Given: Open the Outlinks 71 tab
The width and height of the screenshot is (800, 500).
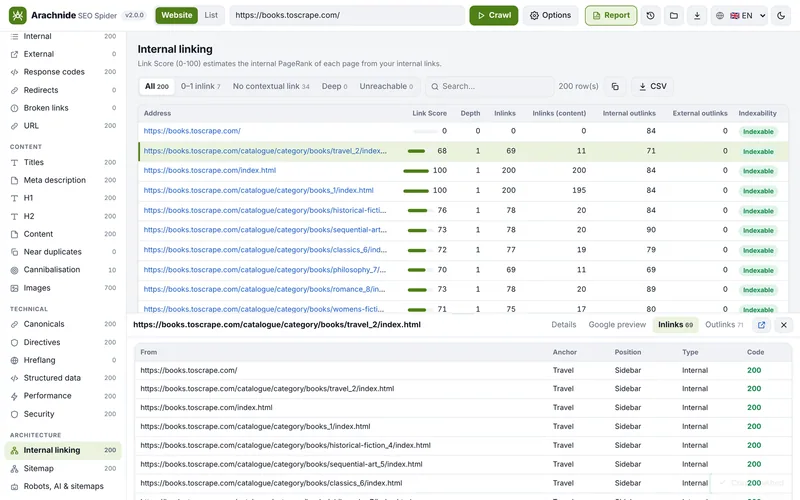Looking at the screenshot, I should click(x=724, y=324).
